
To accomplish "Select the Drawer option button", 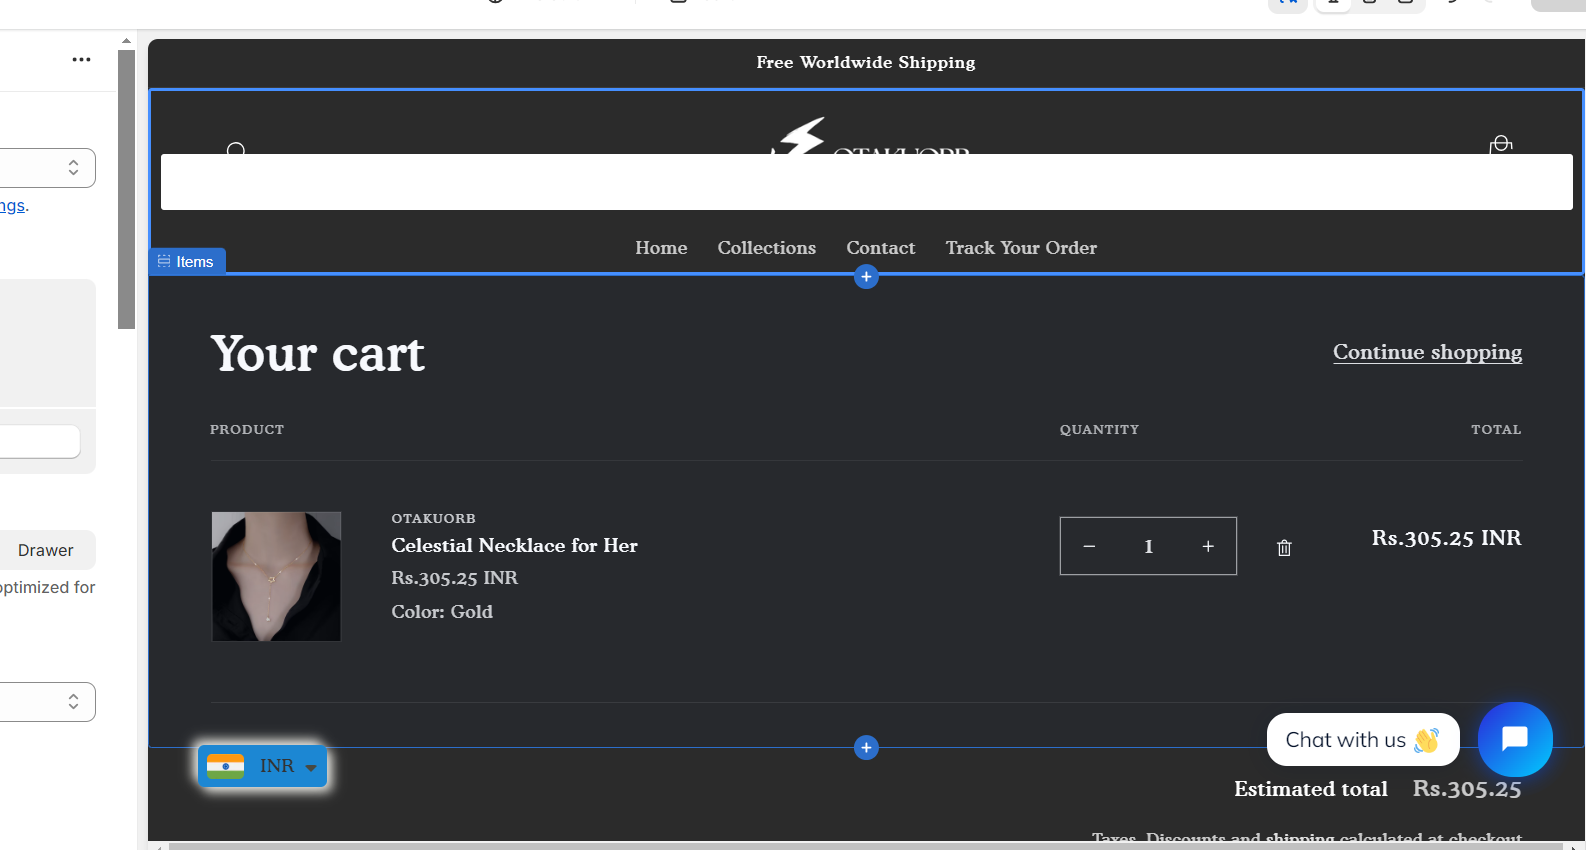I will (x=46, y=550).
